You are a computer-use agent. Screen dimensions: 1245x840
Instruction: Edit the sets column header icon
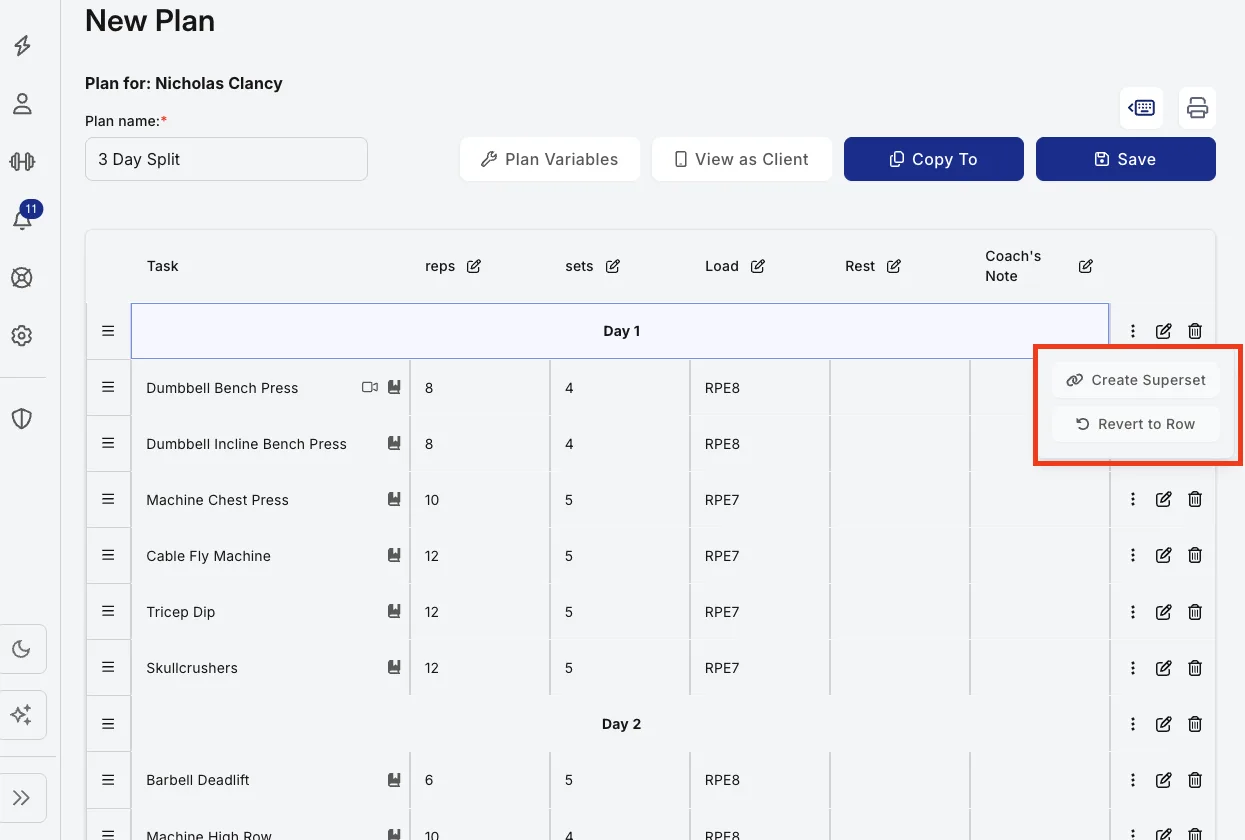coord(613,266)
